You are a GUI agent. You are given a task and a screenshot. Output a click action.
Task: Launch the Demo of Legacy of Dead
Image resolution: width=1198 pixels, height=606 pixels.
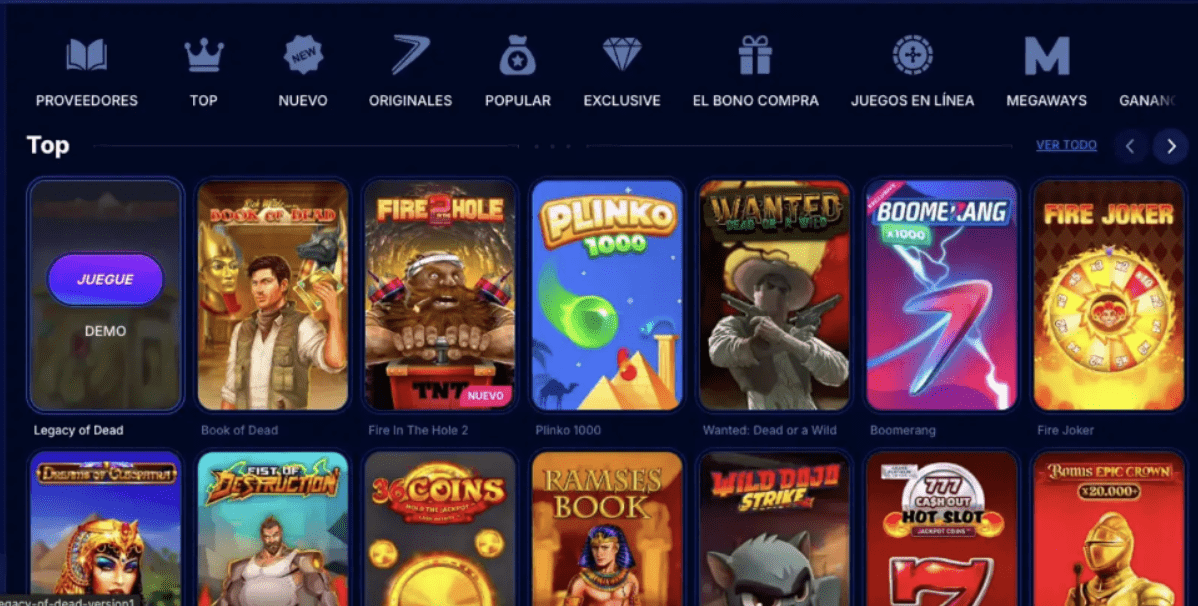(x=105, y=331)
